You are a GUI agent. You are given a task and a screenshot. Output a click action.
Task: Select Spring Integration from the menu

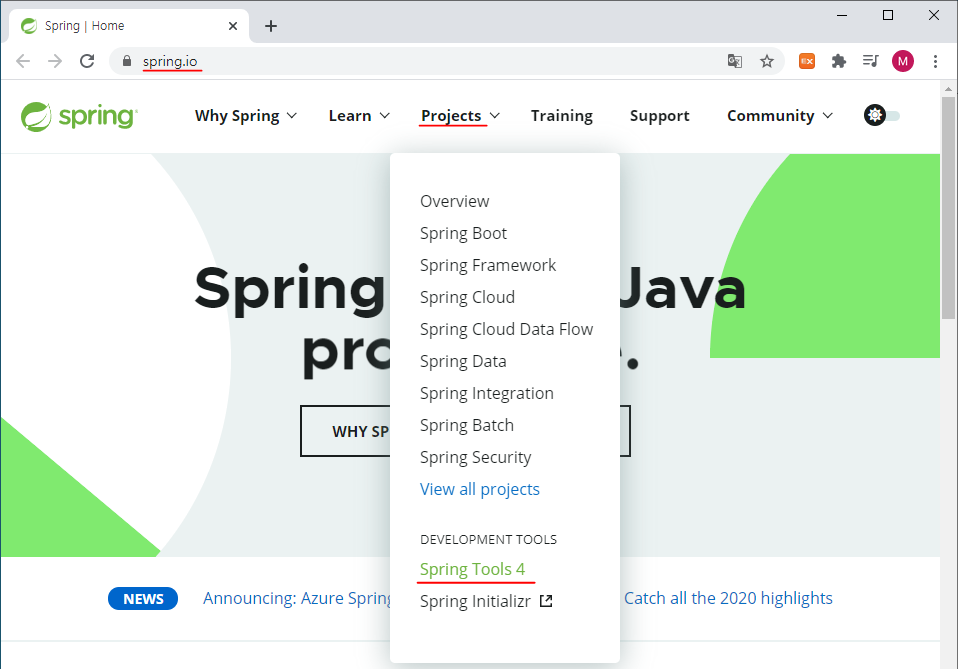point(487,393)
